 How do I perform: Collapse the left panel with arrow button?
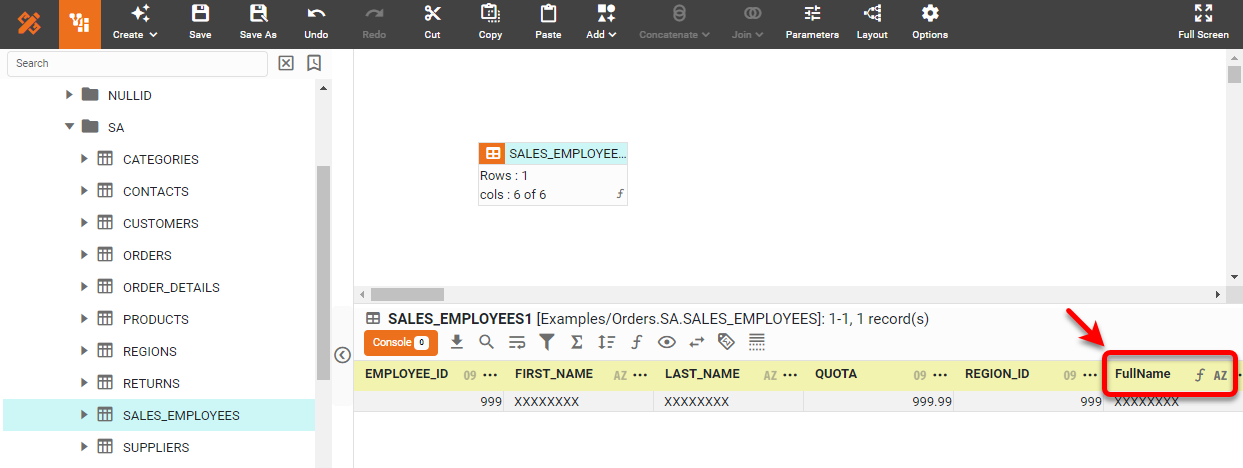tap(342, 355)
